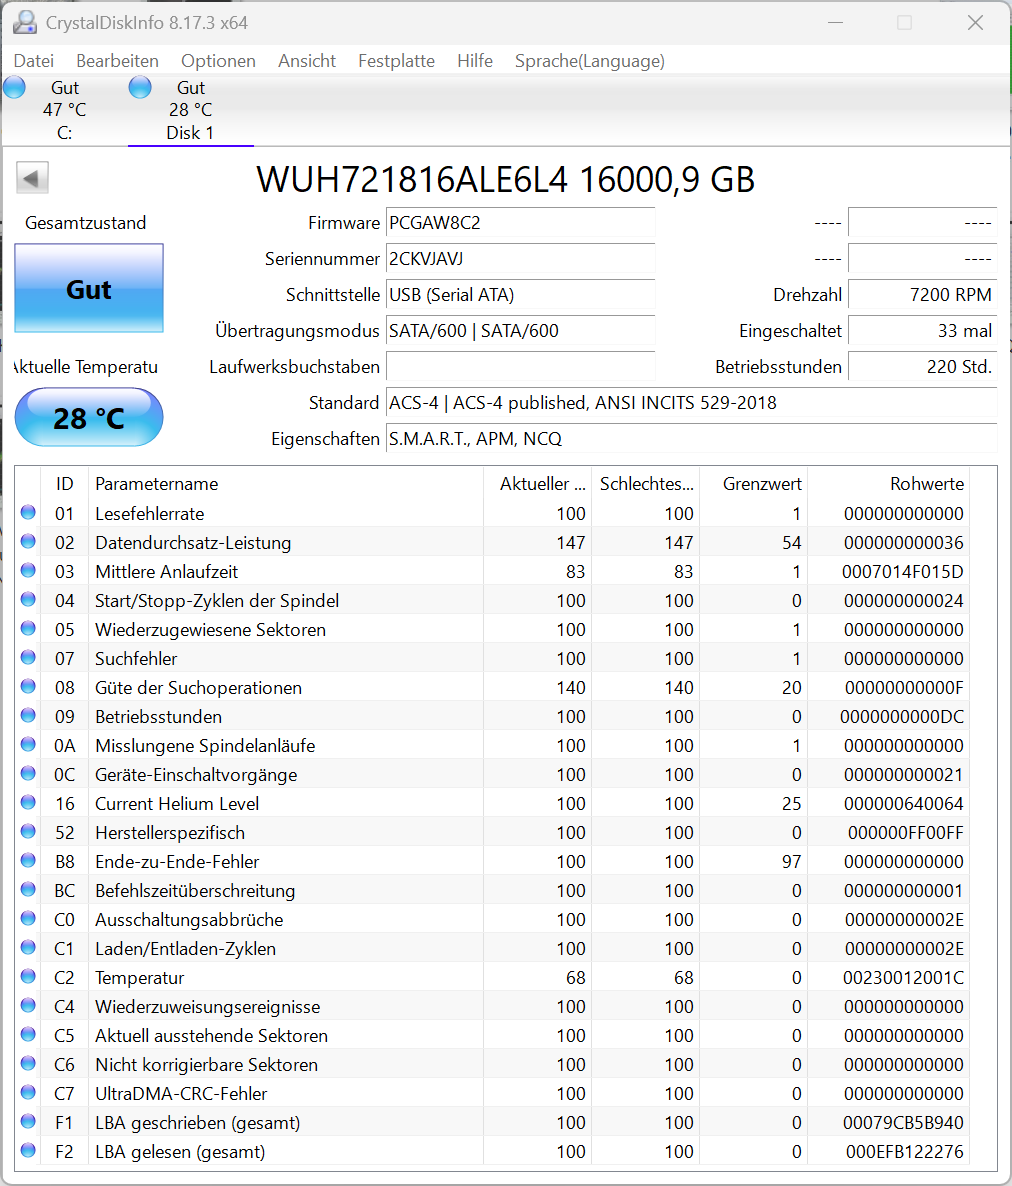Click the status orb of Wiederzugewiesene Sektoren row

click(28, 628)
